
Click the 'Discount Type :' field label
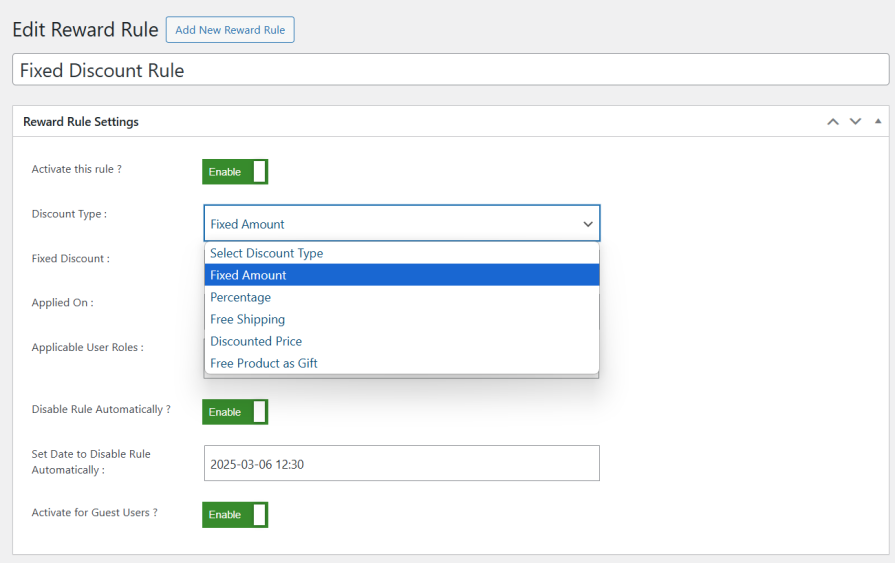[x=69, y=214]
